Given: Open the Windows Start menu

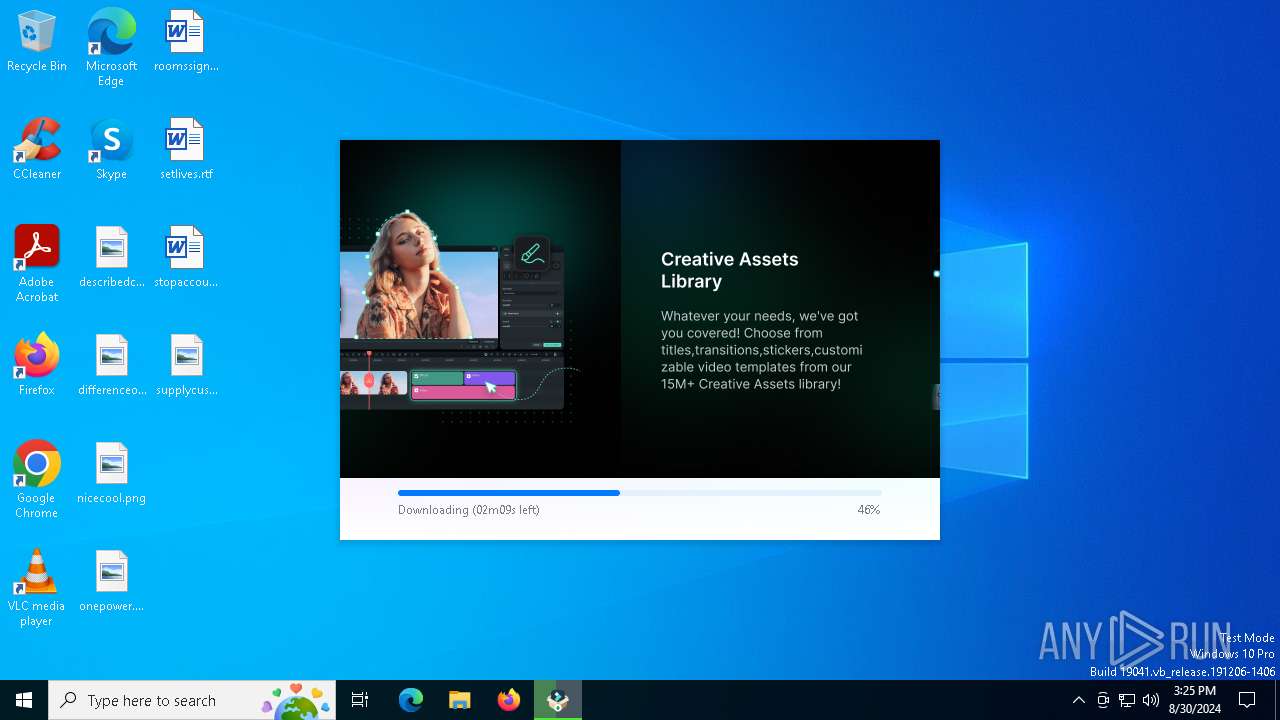Looking at the screenshot, I should [24, 700].
